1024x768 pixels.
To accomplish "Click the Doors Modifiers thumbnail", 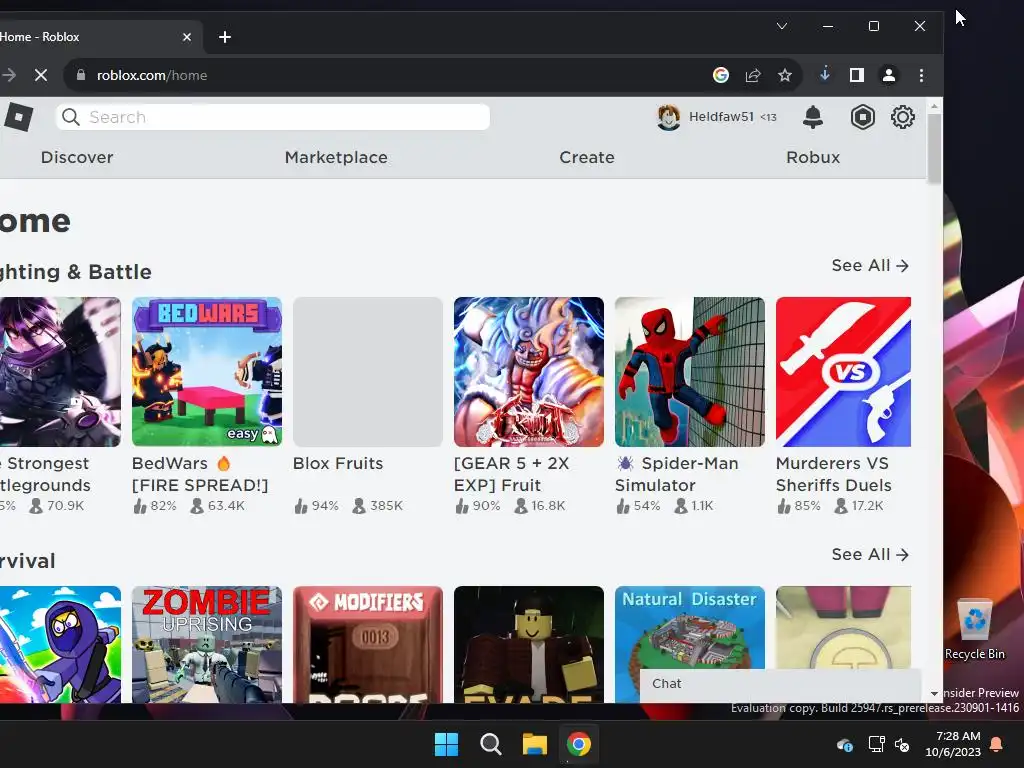I will point(368,645).
